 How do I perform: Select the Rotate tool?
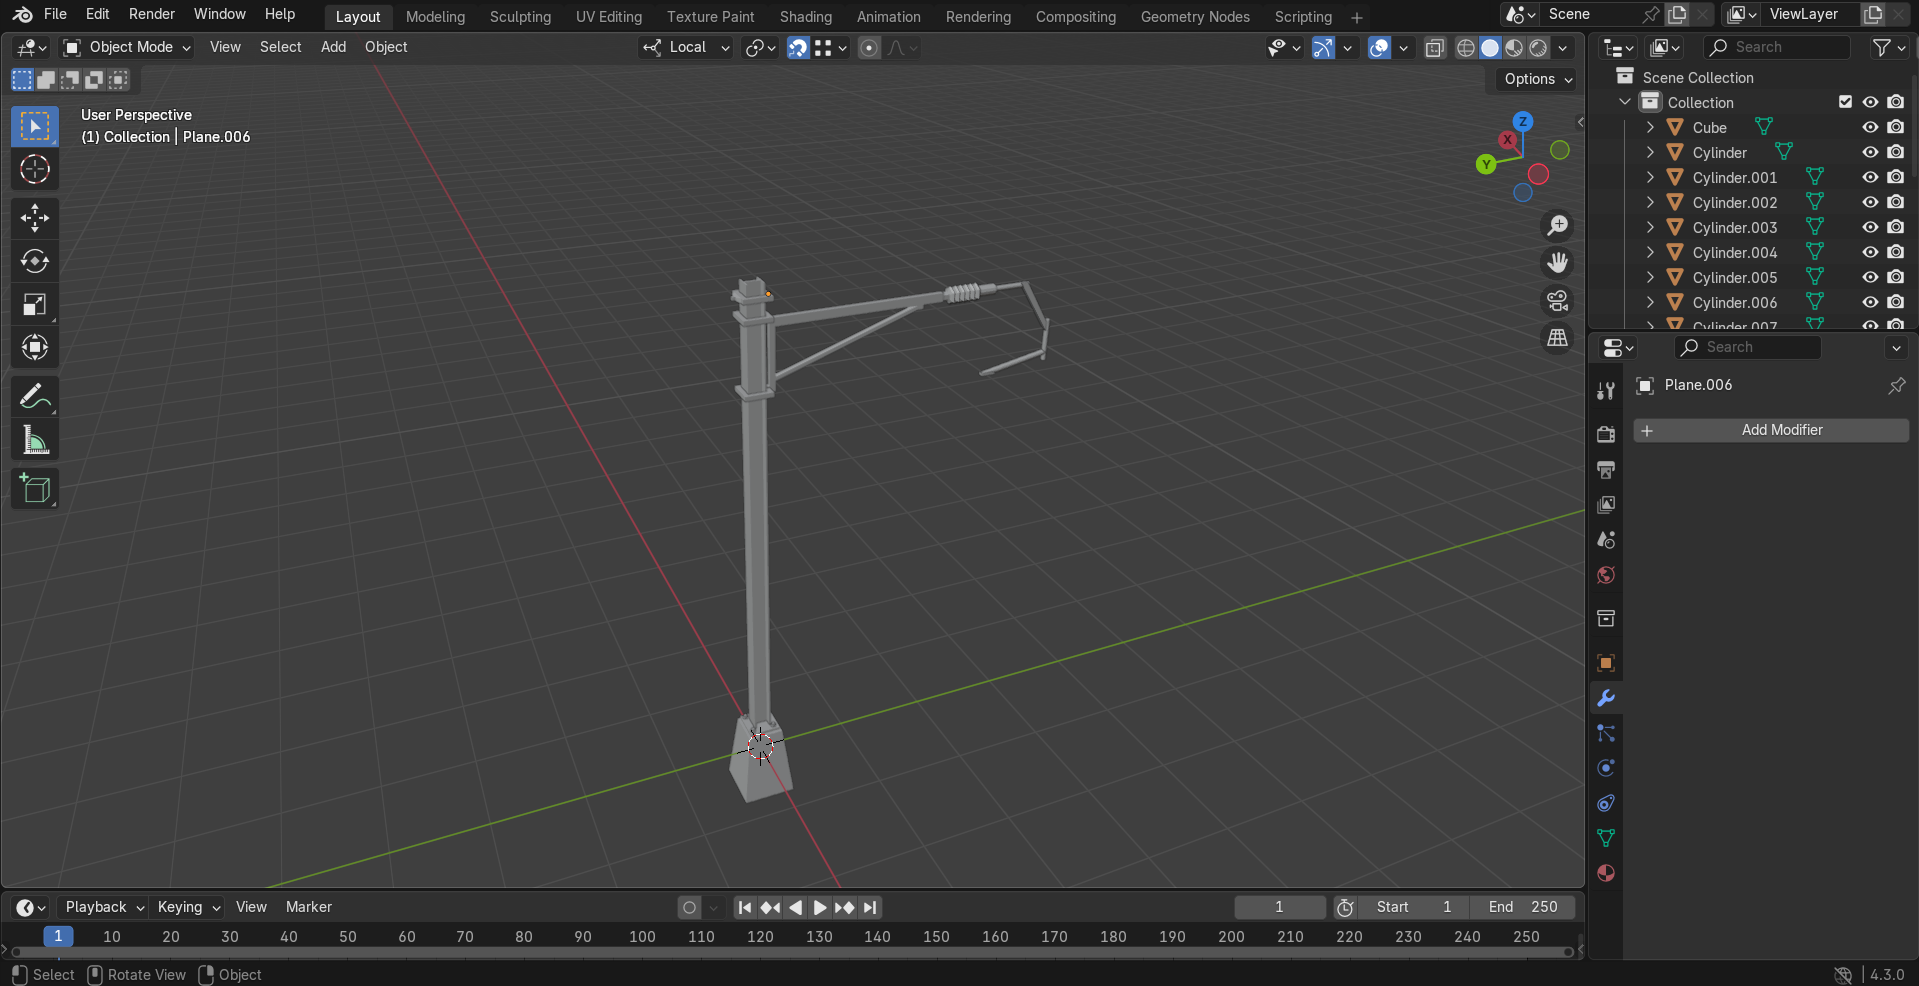click(35, 261)
